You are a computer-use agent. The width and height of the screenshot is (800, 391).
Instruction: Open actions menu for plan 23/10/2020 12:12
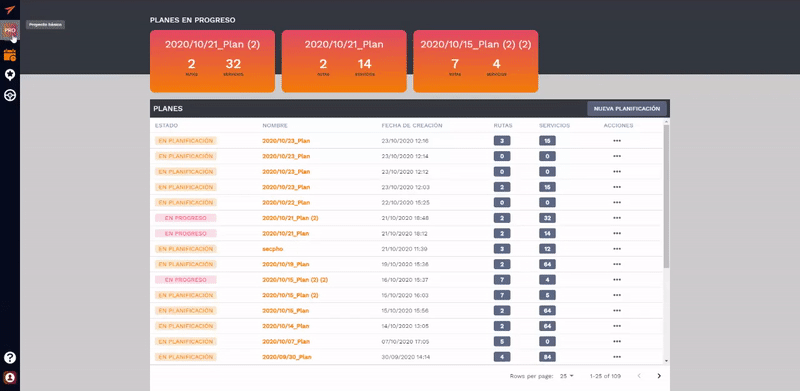pyautogui.click(x=617, y=172)
